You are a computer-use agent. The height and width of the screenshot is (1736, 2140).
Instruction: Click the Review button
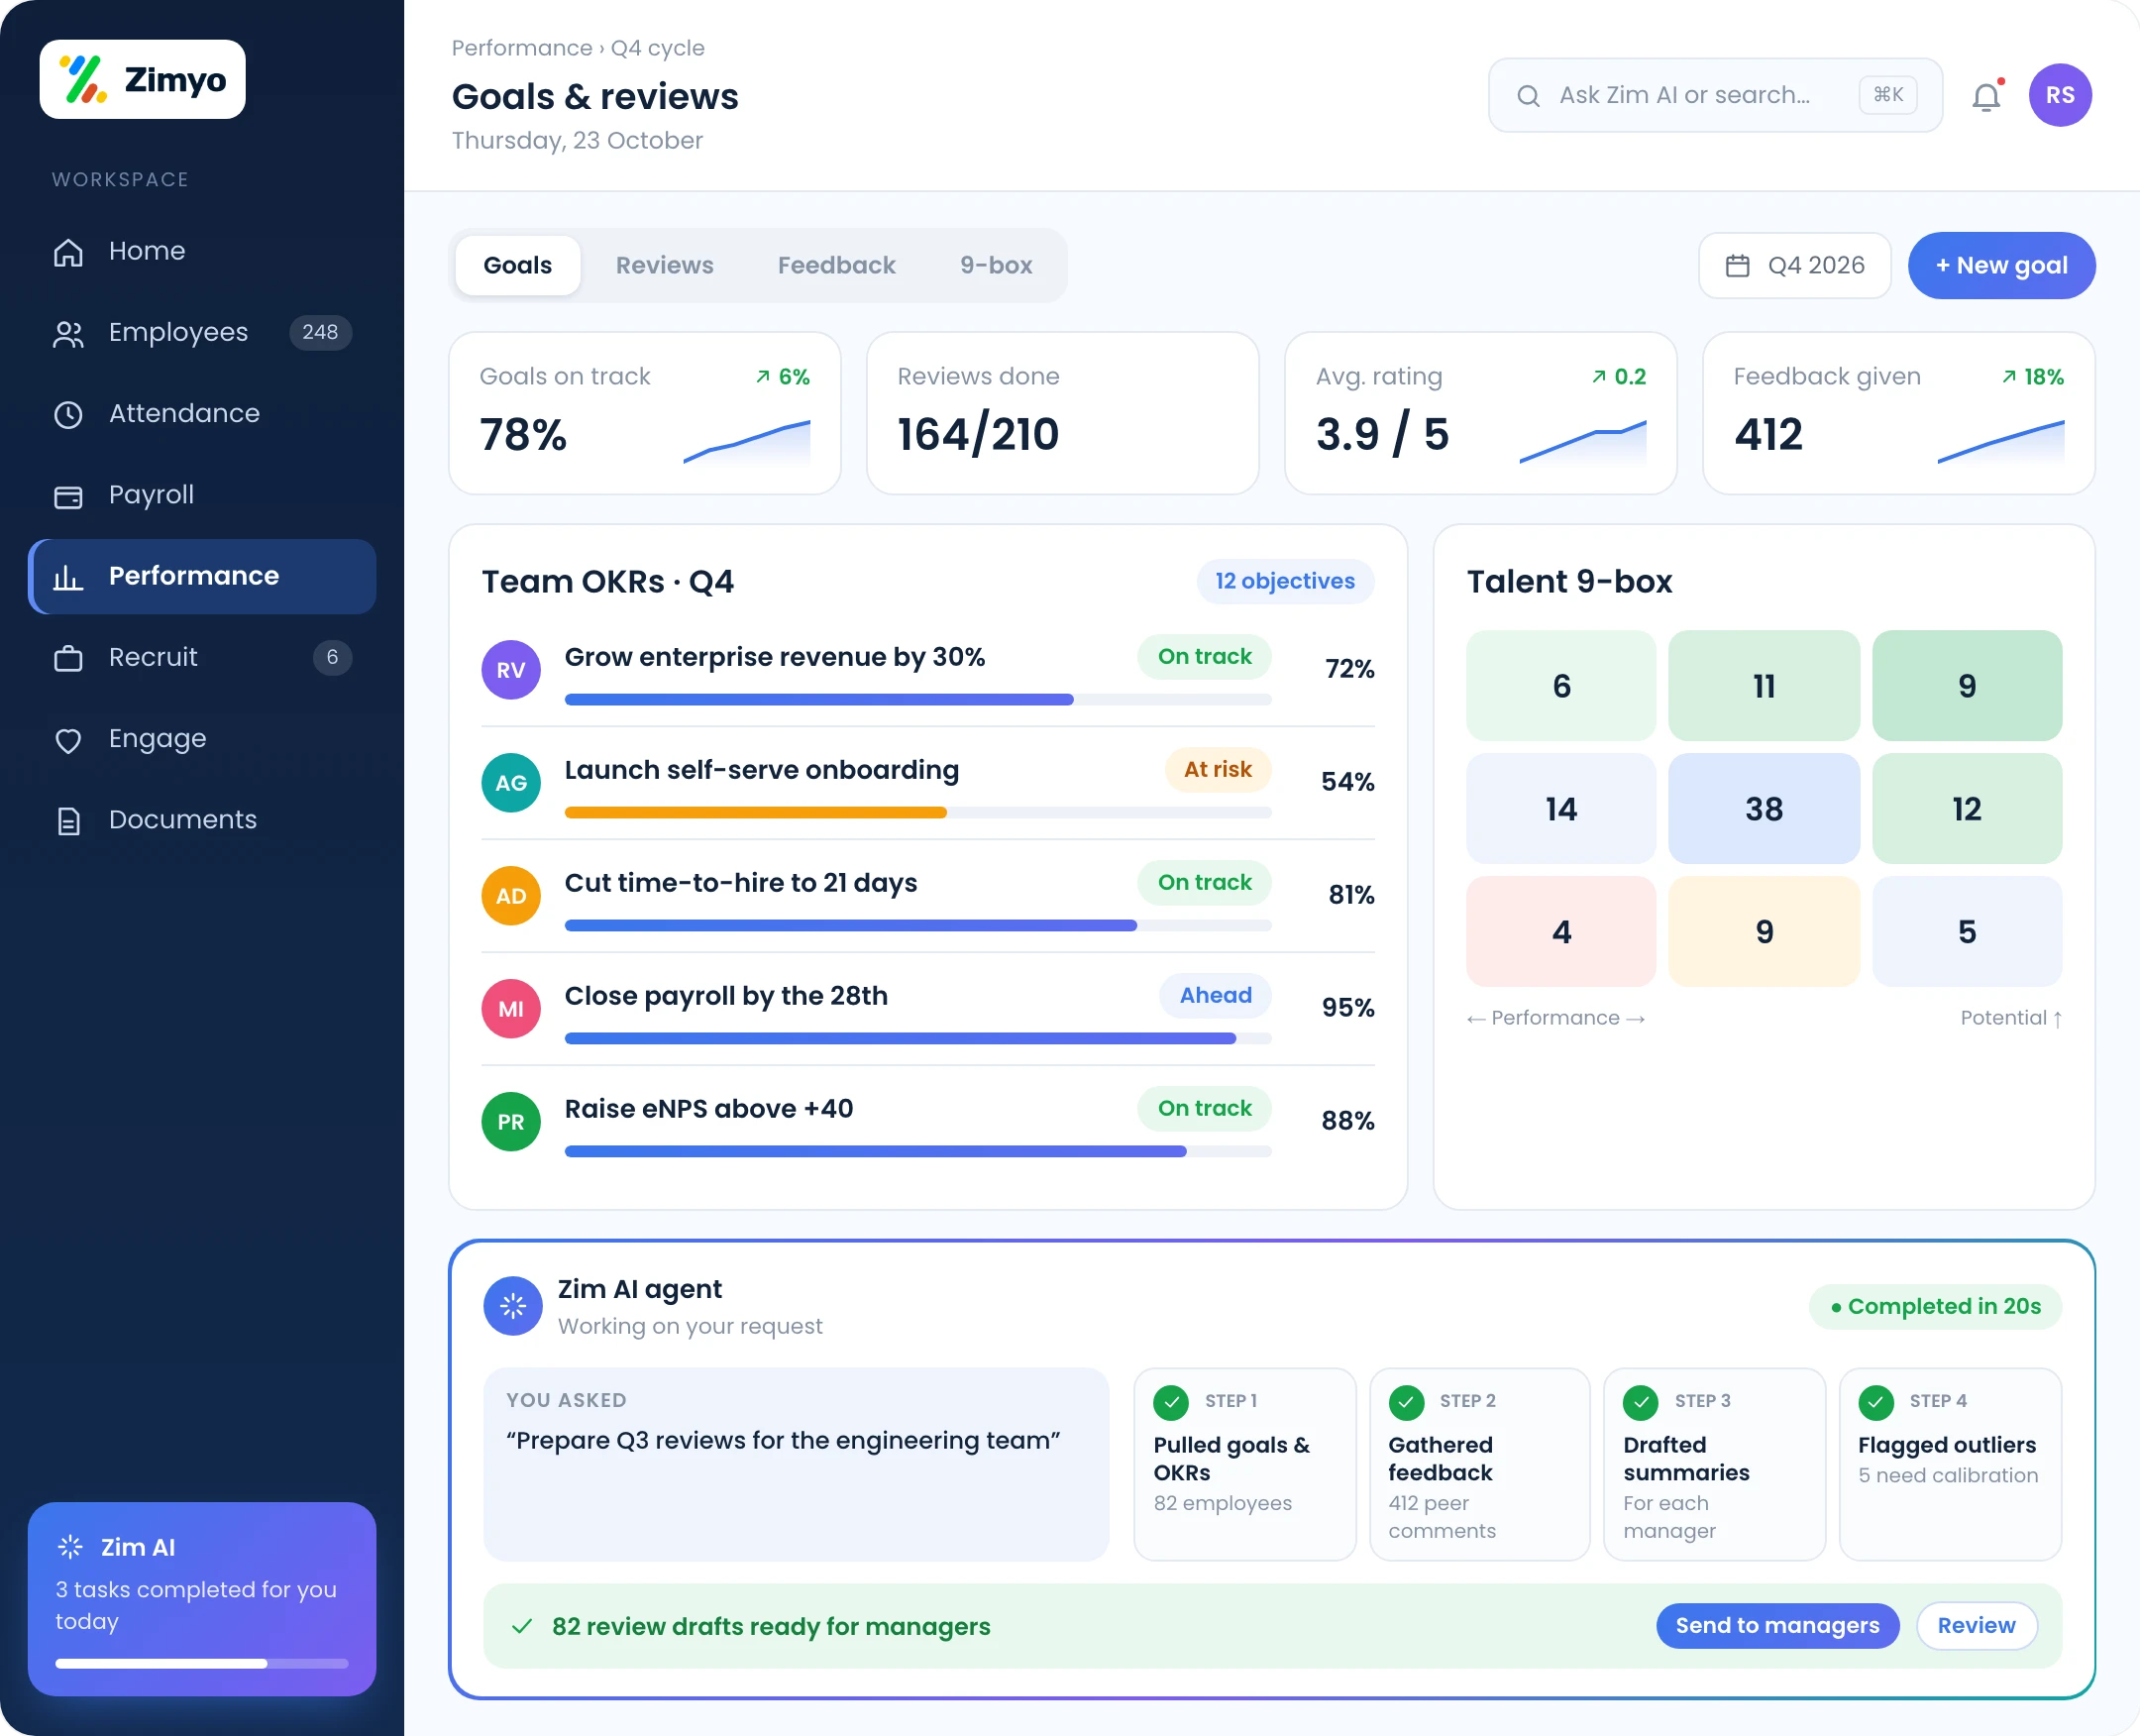point(1976,1625)
